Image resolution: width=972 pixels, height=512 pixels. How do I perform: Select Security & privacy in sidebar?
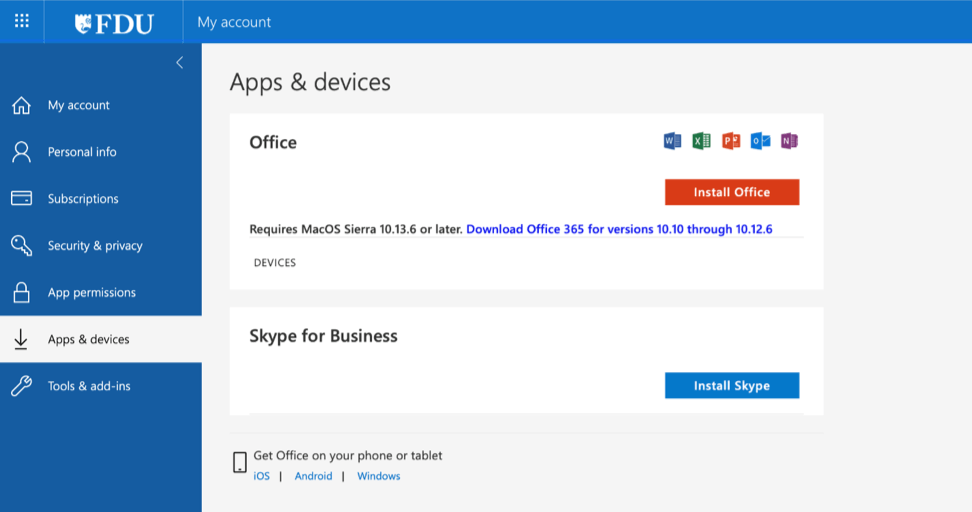[95, 246]
